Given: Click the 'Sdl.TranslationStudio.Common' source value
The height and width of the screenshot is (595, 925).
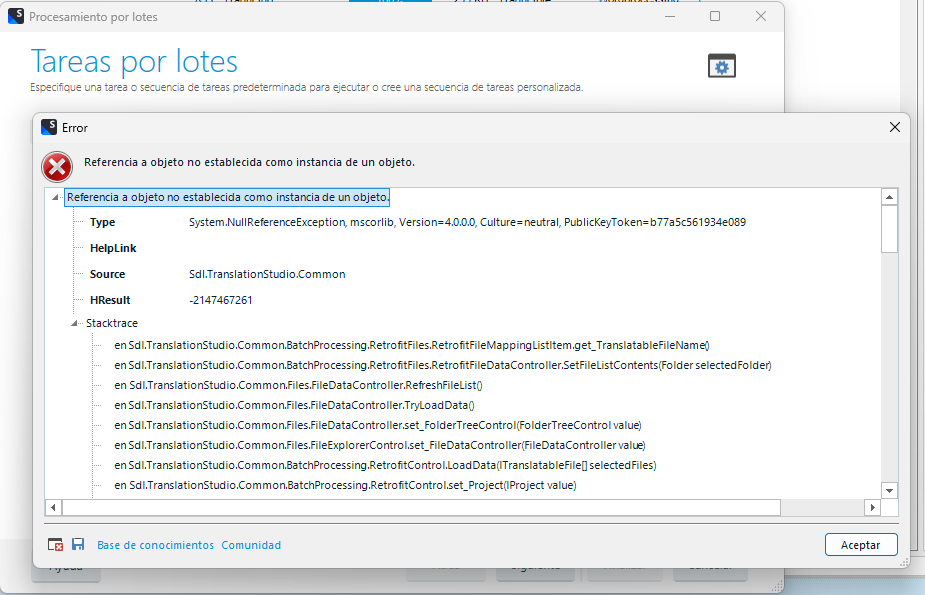Looking at the screenshot, I should [x=267, y=274].
